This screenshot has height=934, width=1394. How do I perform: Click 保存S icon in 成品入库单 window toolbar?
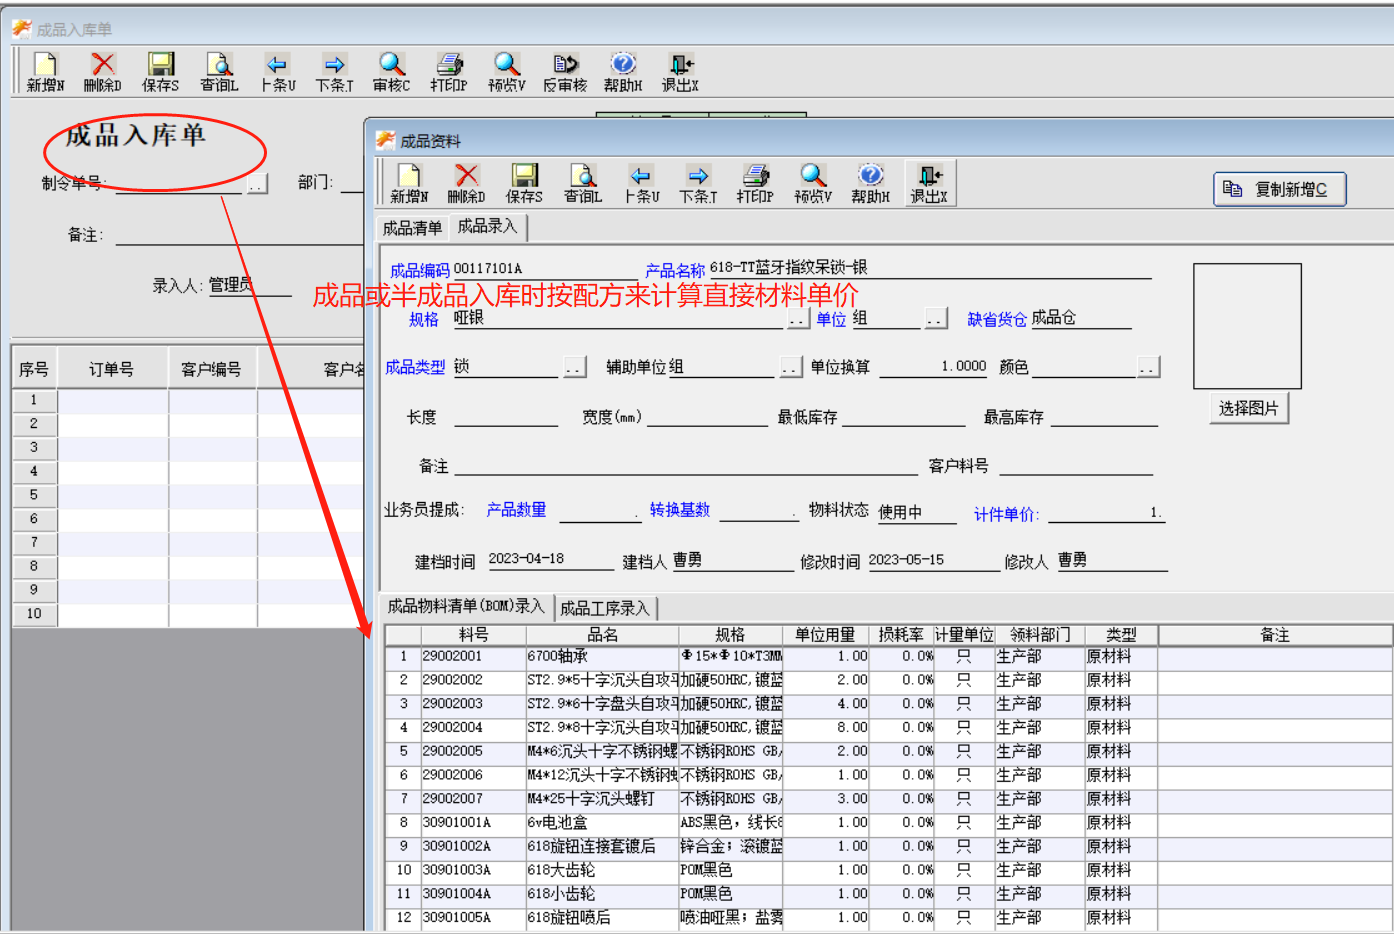[x=161, y=72]
